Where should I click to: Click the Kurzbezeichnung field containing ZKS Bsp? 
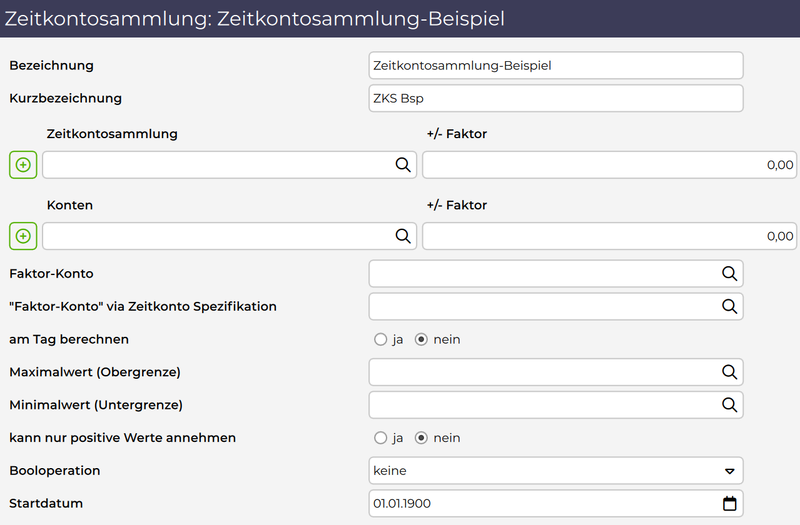[x=555, y=99]
